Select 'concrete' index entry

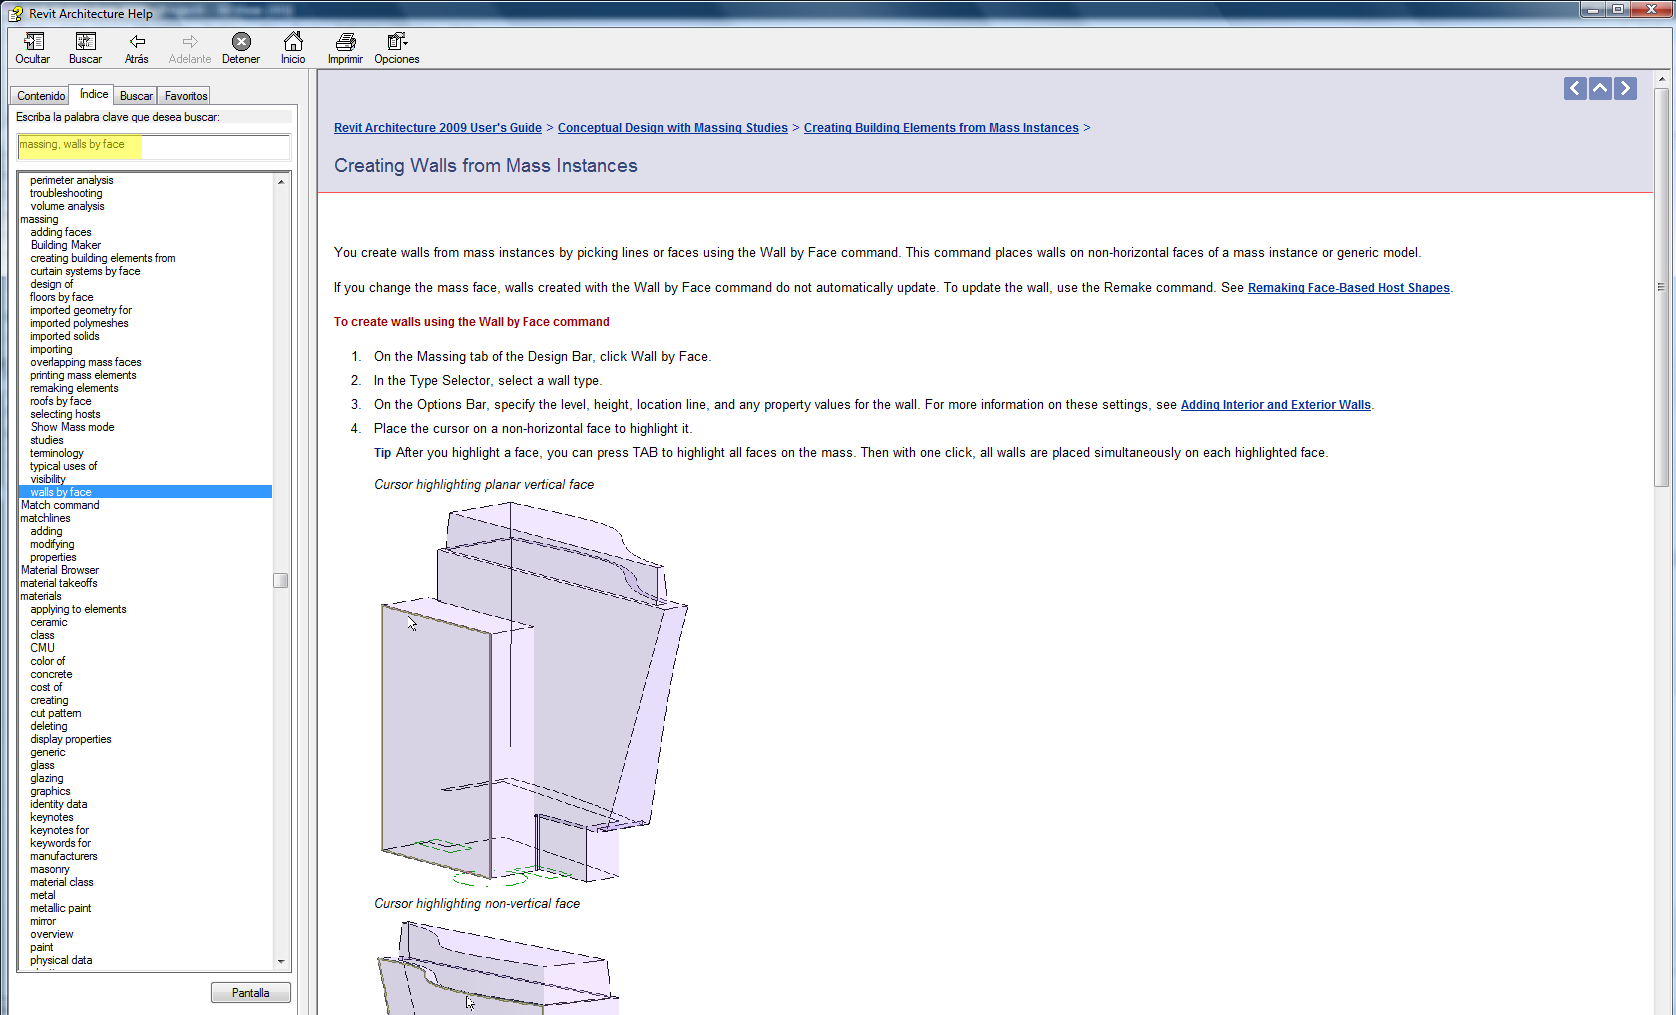(x=51, y=674)
